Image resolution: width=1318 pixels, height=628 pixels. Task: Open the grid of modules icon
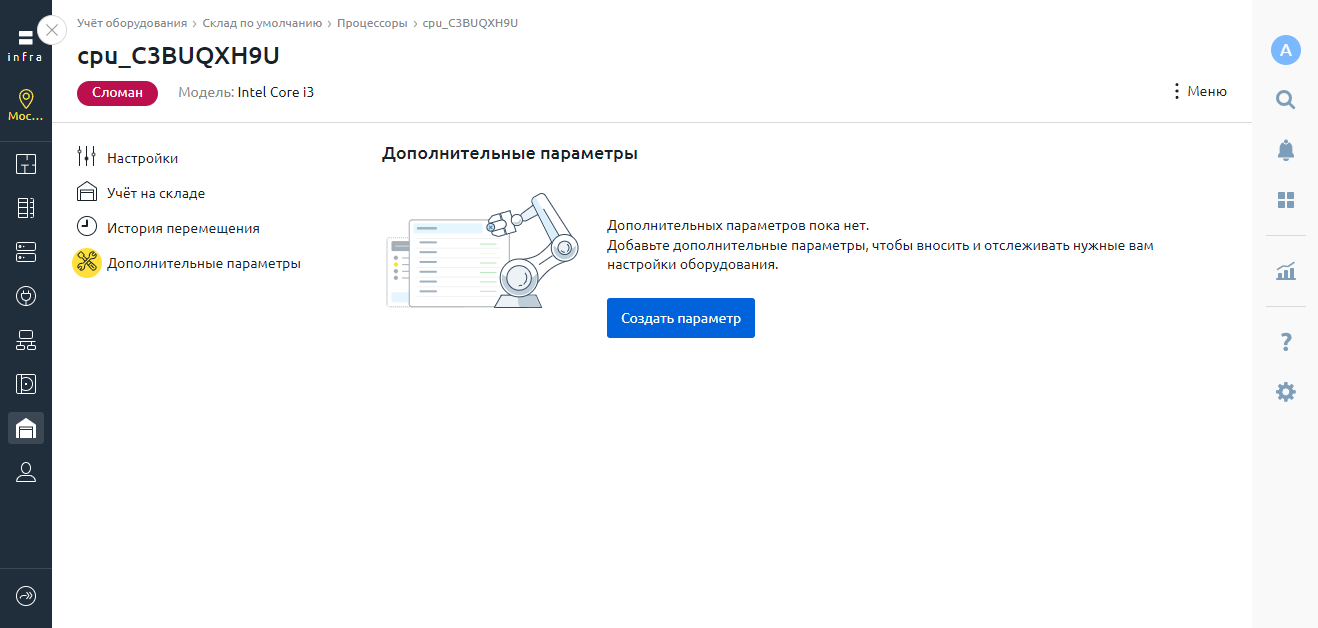[1286, 200]
